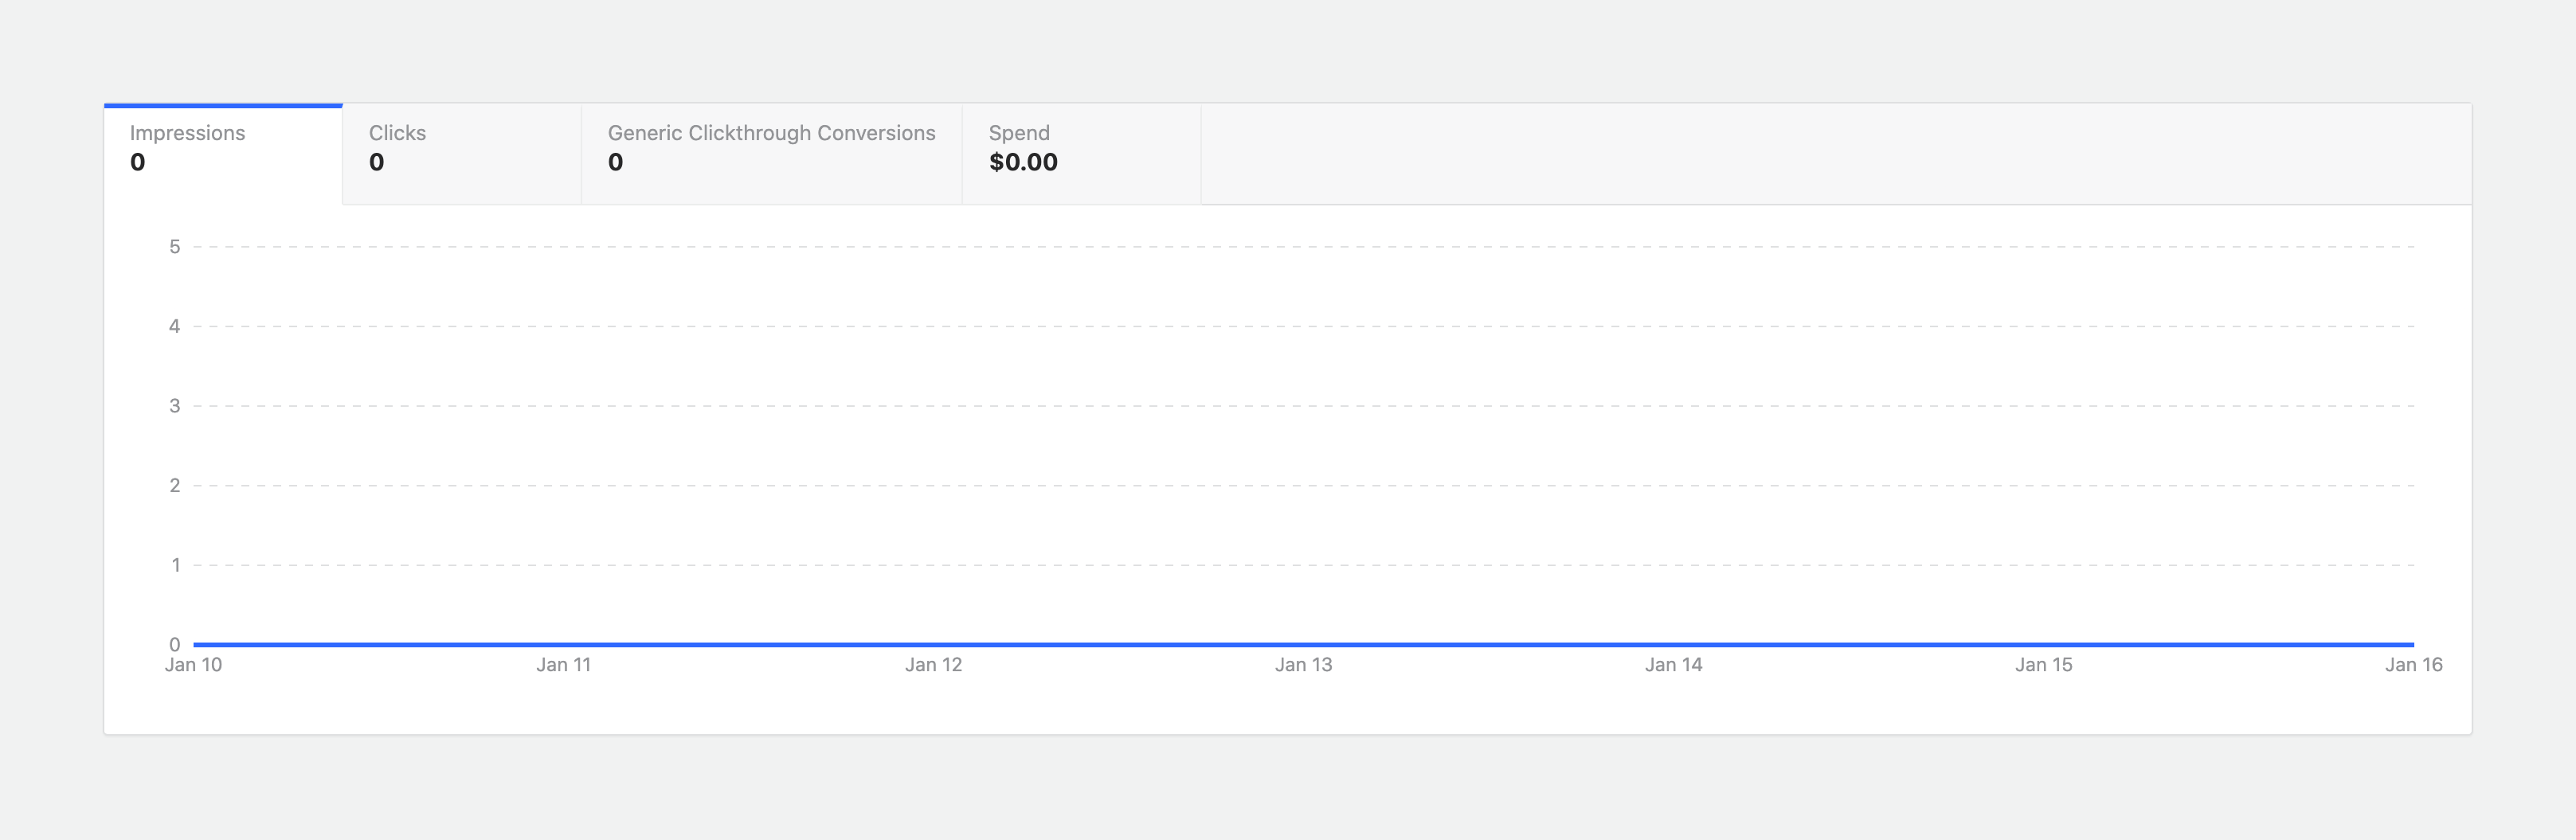The image size is (2576, 840).
Task: Click the Jan 13 x-axis label
Action: pos(1303,665)
